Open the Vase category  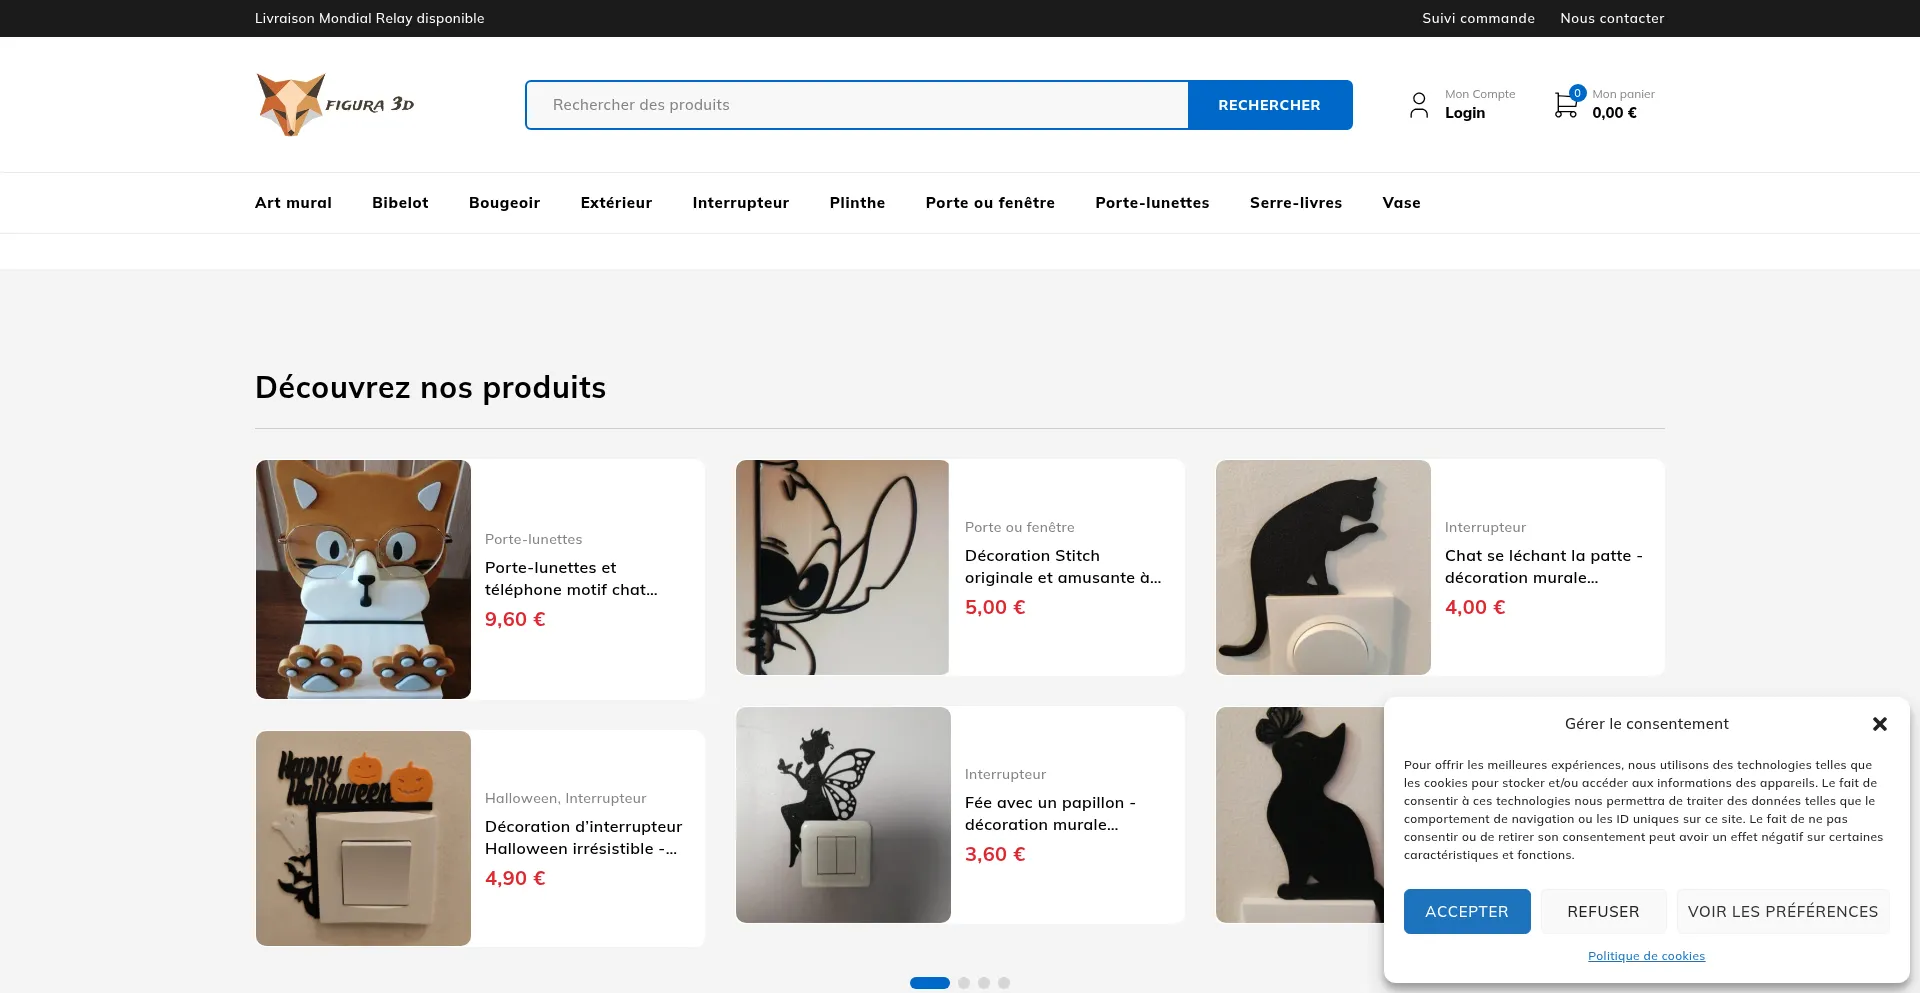point(1401,203)
